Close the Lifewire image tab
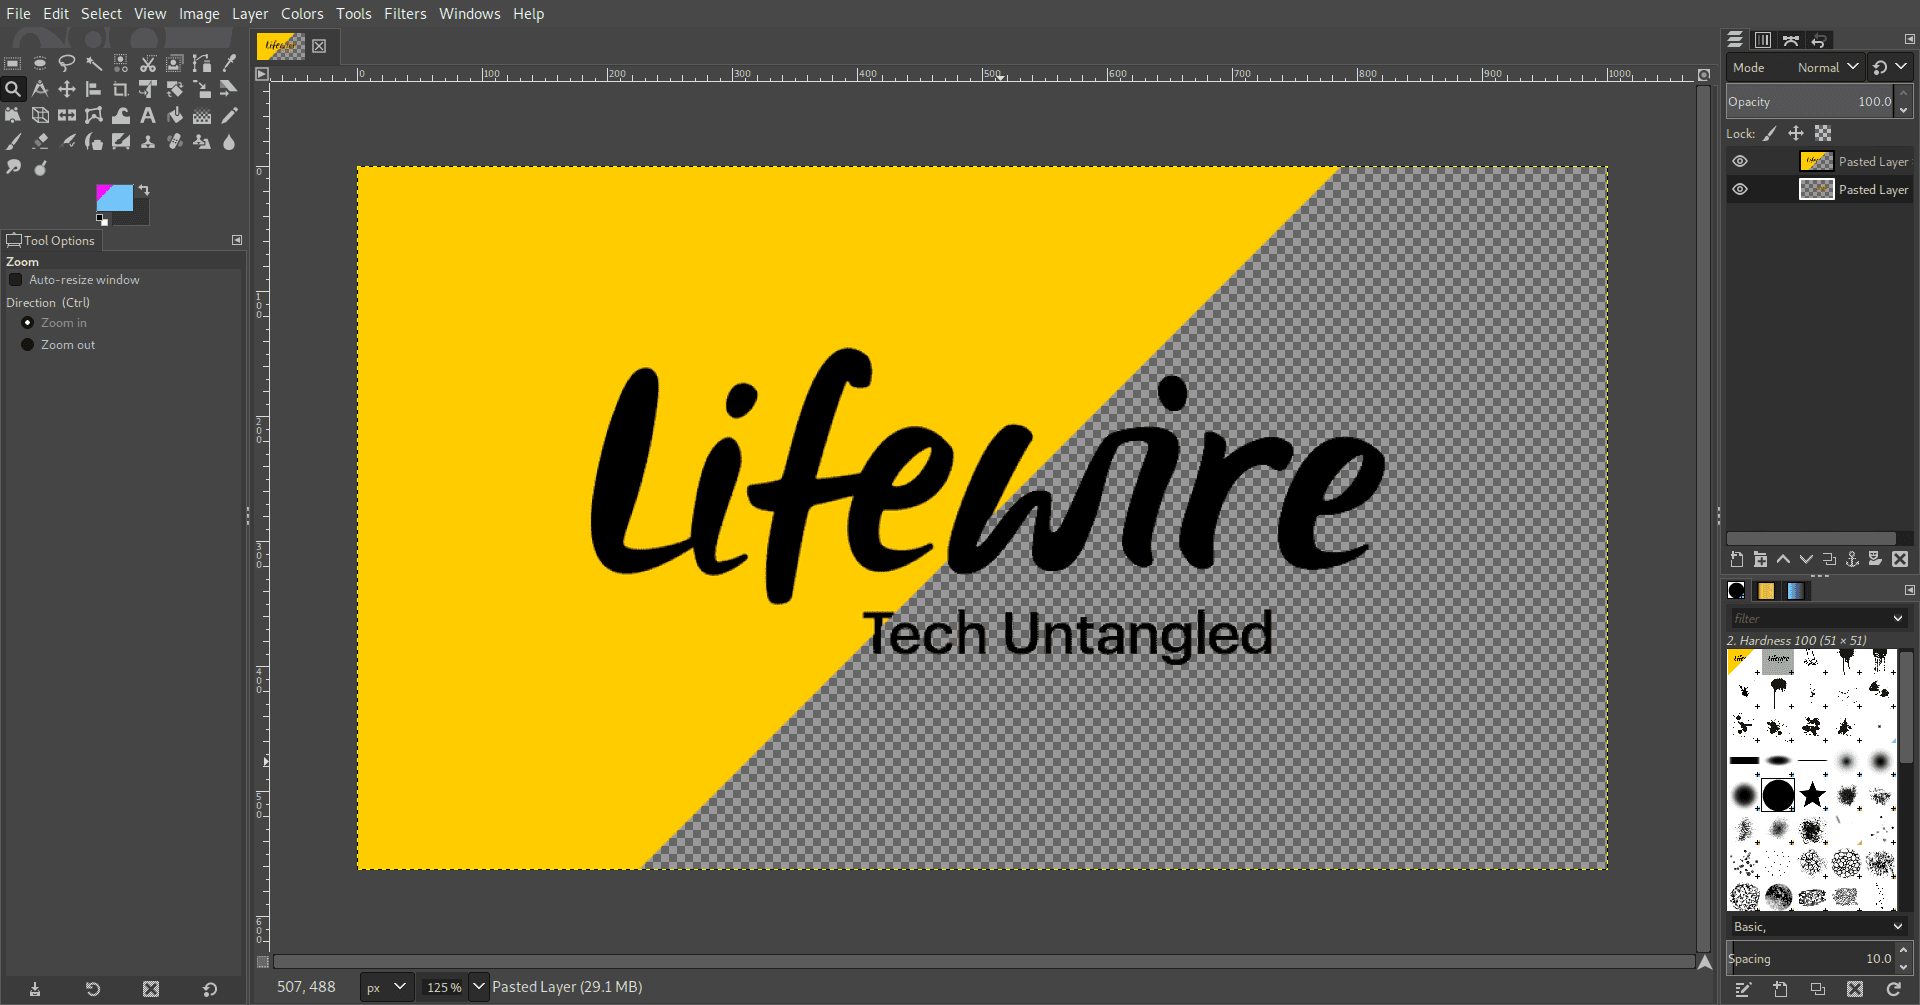Image resolution: width=1920 pixels, height=1005 pixels. (x=319, y=46)
